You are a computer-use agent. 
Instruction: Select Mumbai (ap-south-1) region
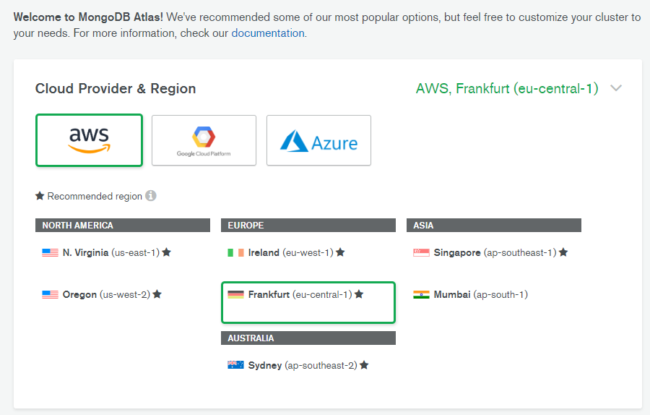click(x=471, y=294)
